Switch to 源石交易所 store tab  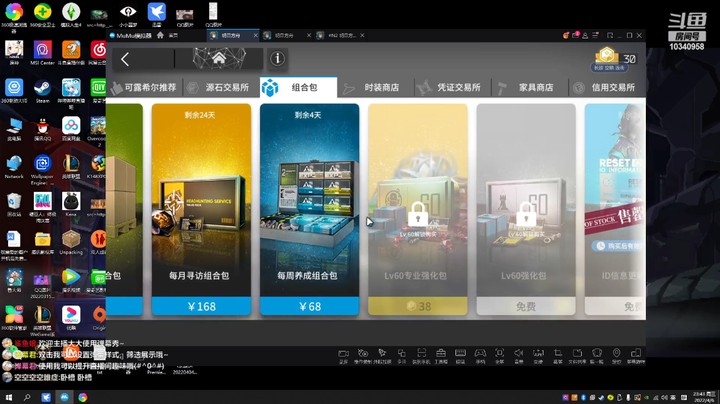click(221, 87)
